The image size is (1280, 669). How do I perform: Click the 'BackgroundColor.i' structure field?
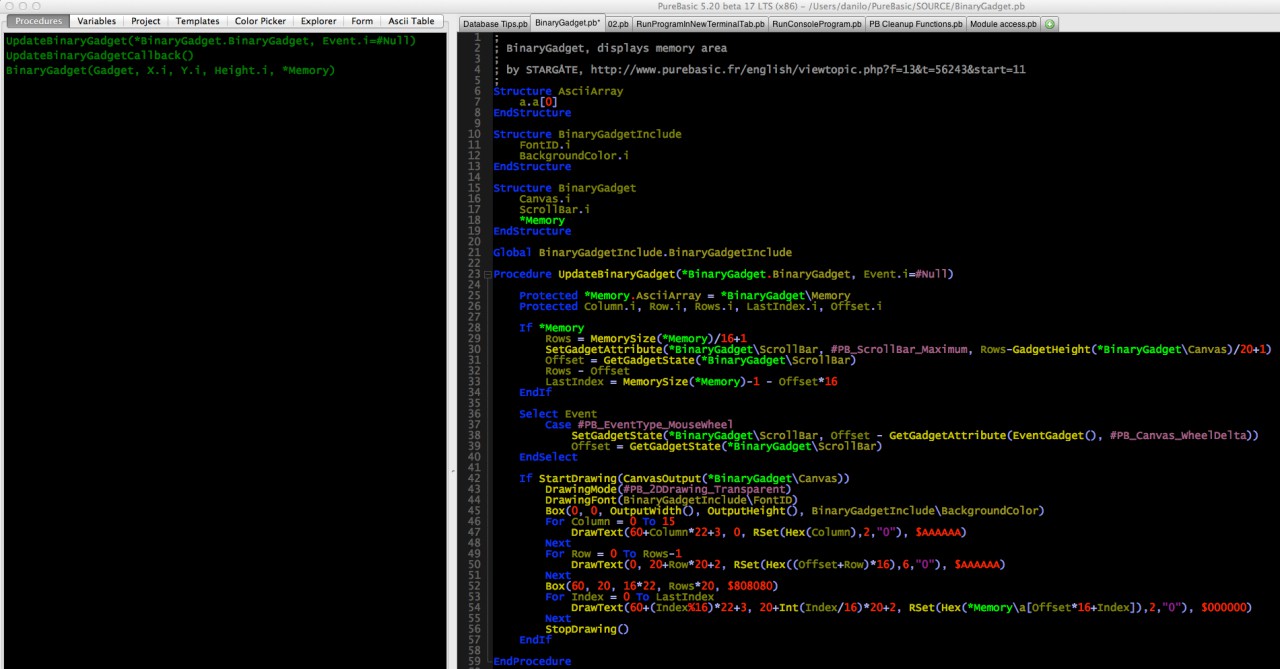click(x=574, y=156)
